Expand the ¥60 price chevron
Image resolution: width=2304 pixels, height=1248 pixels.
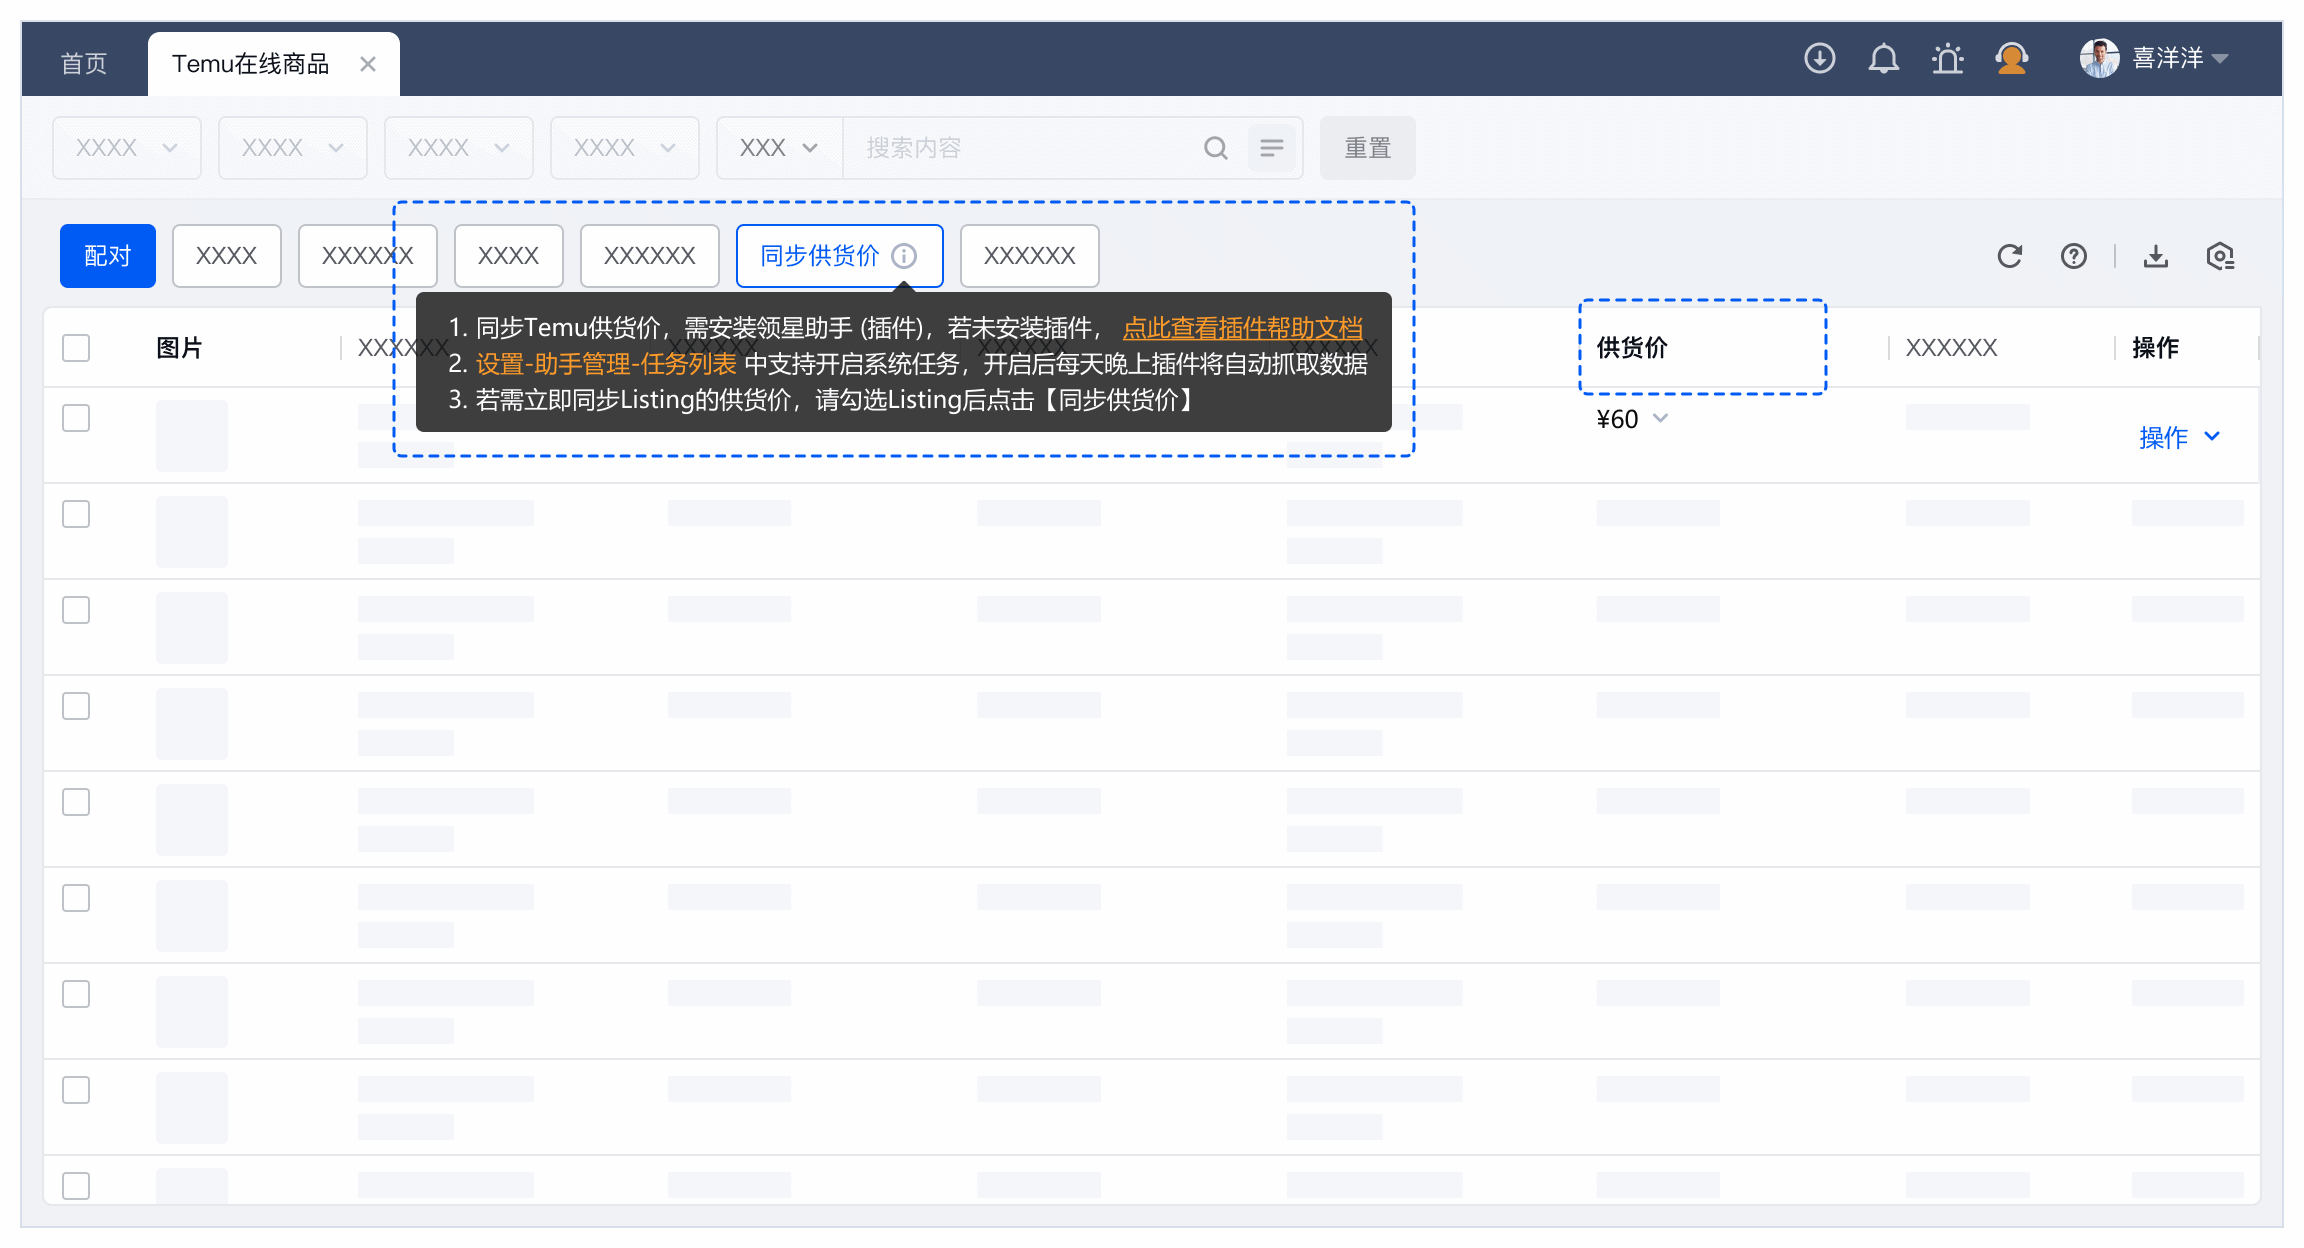click(1661, 418)
